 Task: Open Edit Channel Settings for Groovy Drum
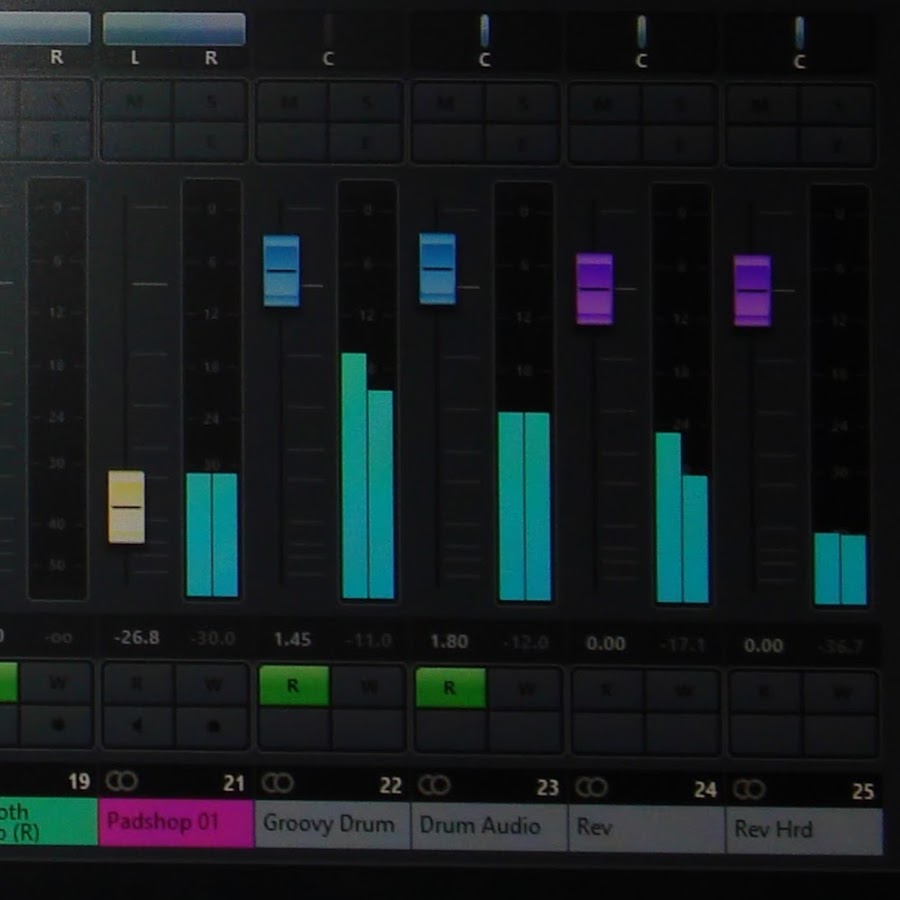pyautogui.click(x=366, y=142)
